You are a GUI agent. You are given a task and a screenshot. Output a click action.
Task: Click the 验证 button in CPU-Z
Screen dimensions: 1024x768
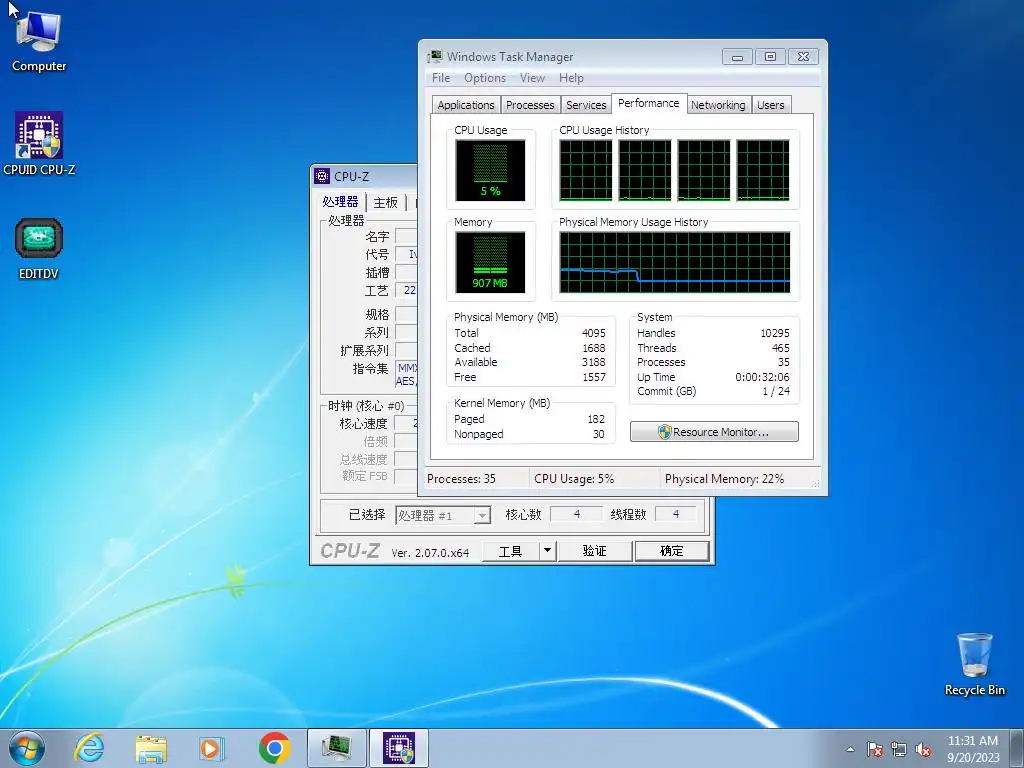(594, 551)
